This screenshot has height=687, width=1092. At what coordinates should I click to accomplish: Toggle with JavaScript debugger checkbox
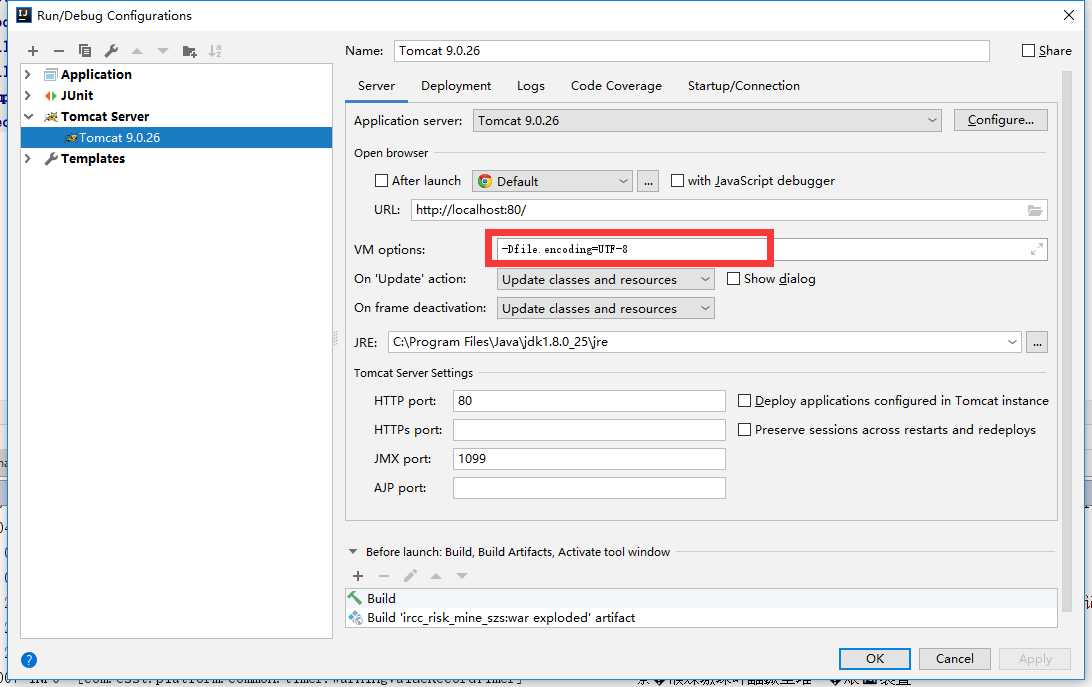[677, 180]
